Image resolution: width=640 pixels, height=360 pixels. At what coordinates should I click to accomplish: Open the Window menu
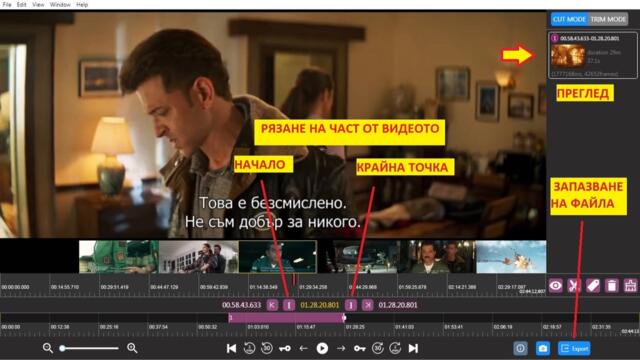[60, 4]
